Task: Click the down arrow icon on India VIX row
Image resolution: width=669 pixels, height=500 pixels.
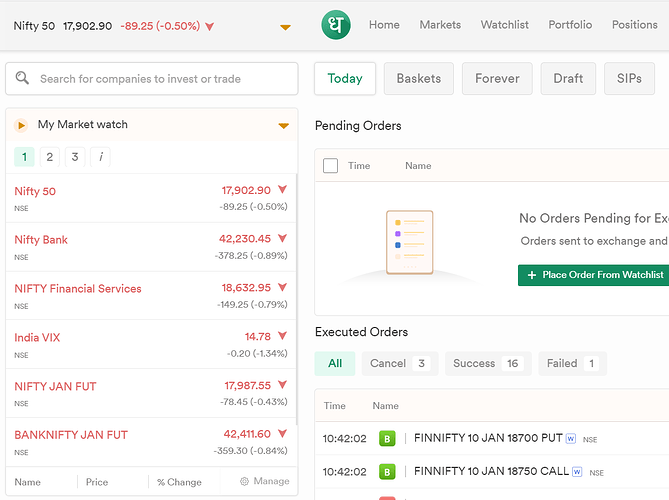Action: [282, 336]
